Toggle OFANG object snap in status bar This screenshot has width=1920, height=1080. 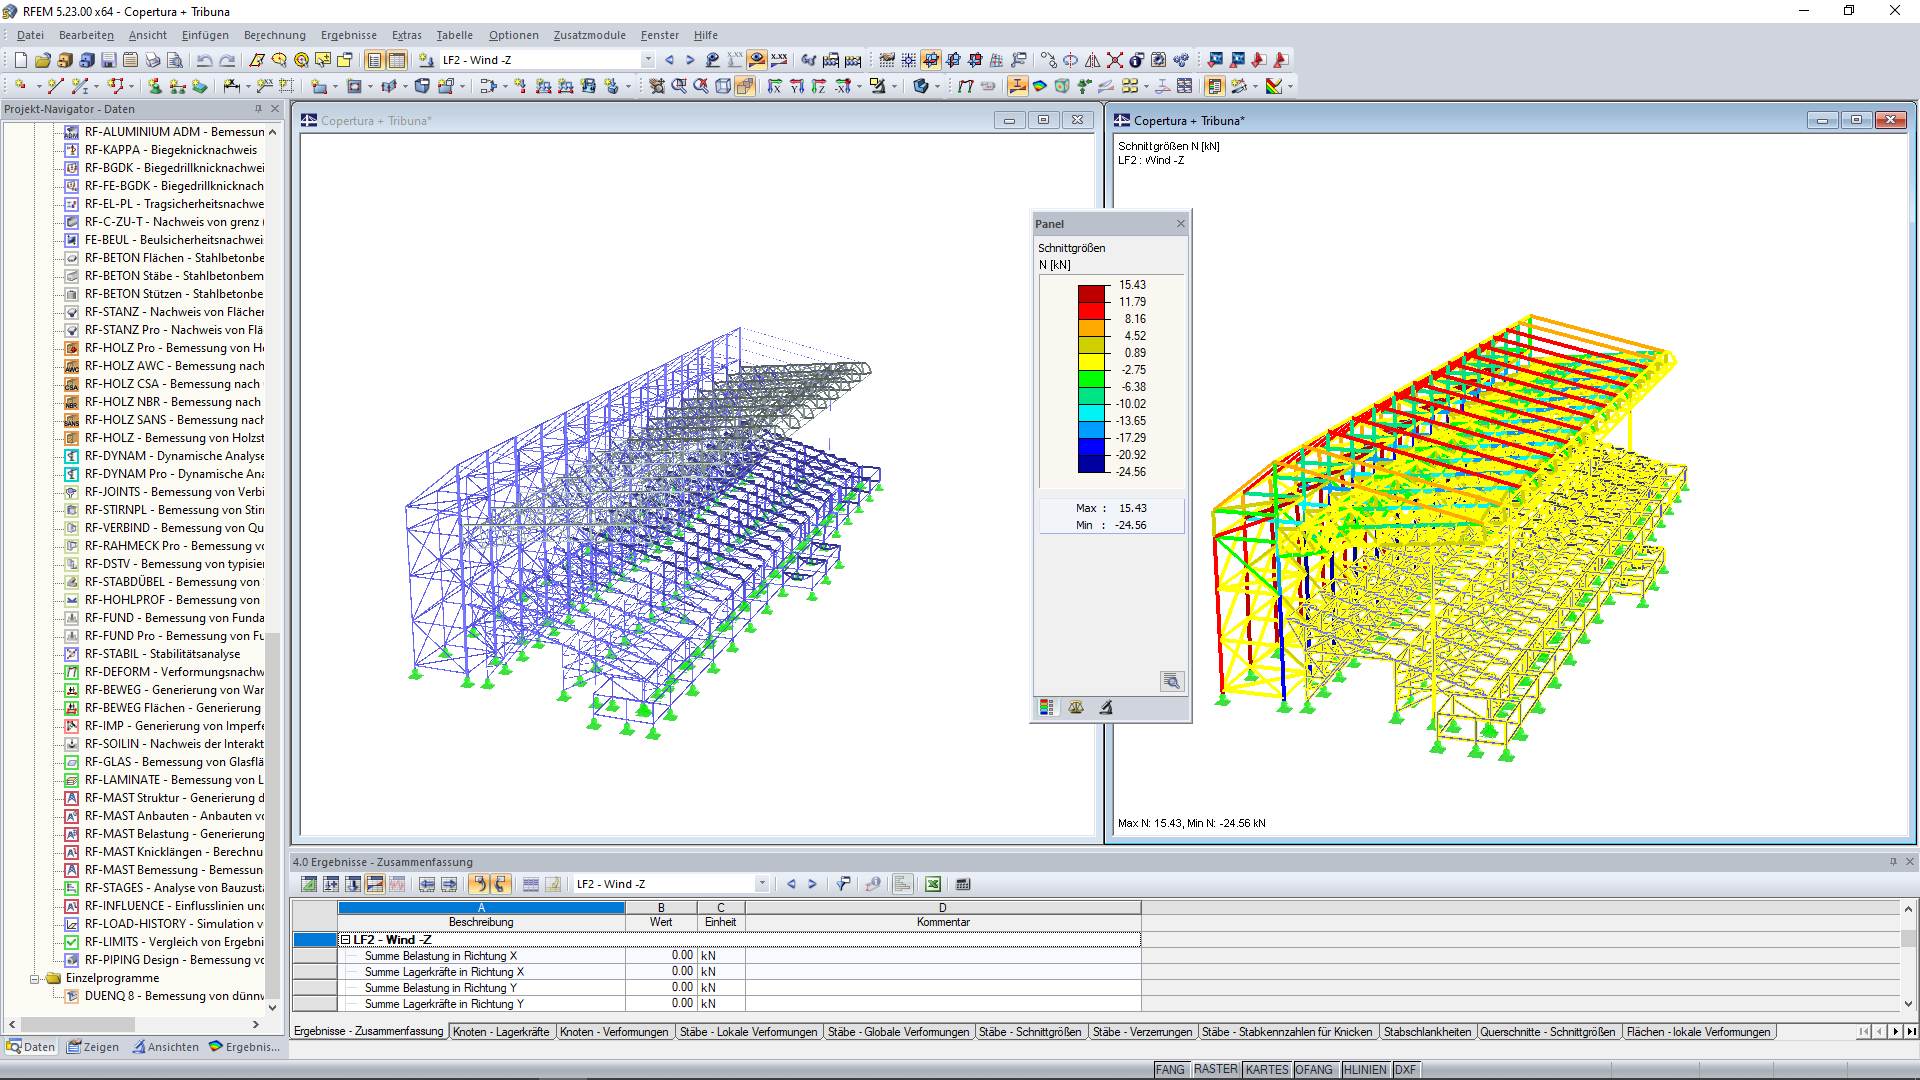point(1314,1069)
